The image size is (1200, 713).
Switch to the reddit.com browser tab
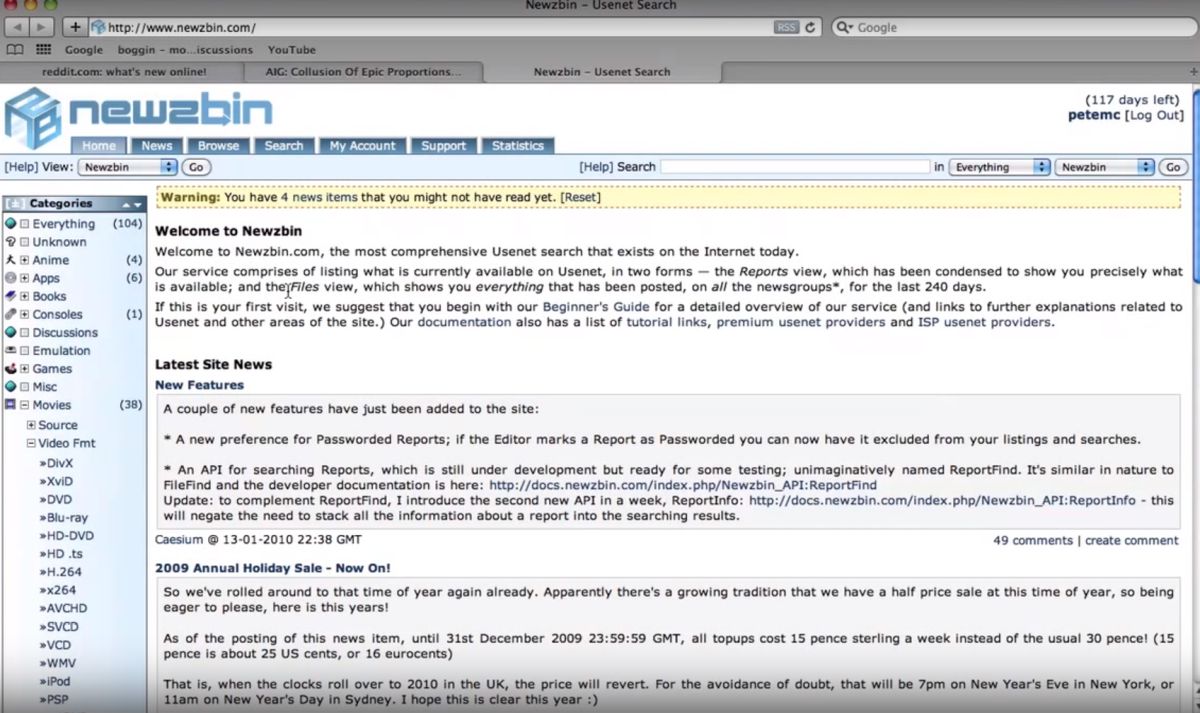tap(122, 72)
